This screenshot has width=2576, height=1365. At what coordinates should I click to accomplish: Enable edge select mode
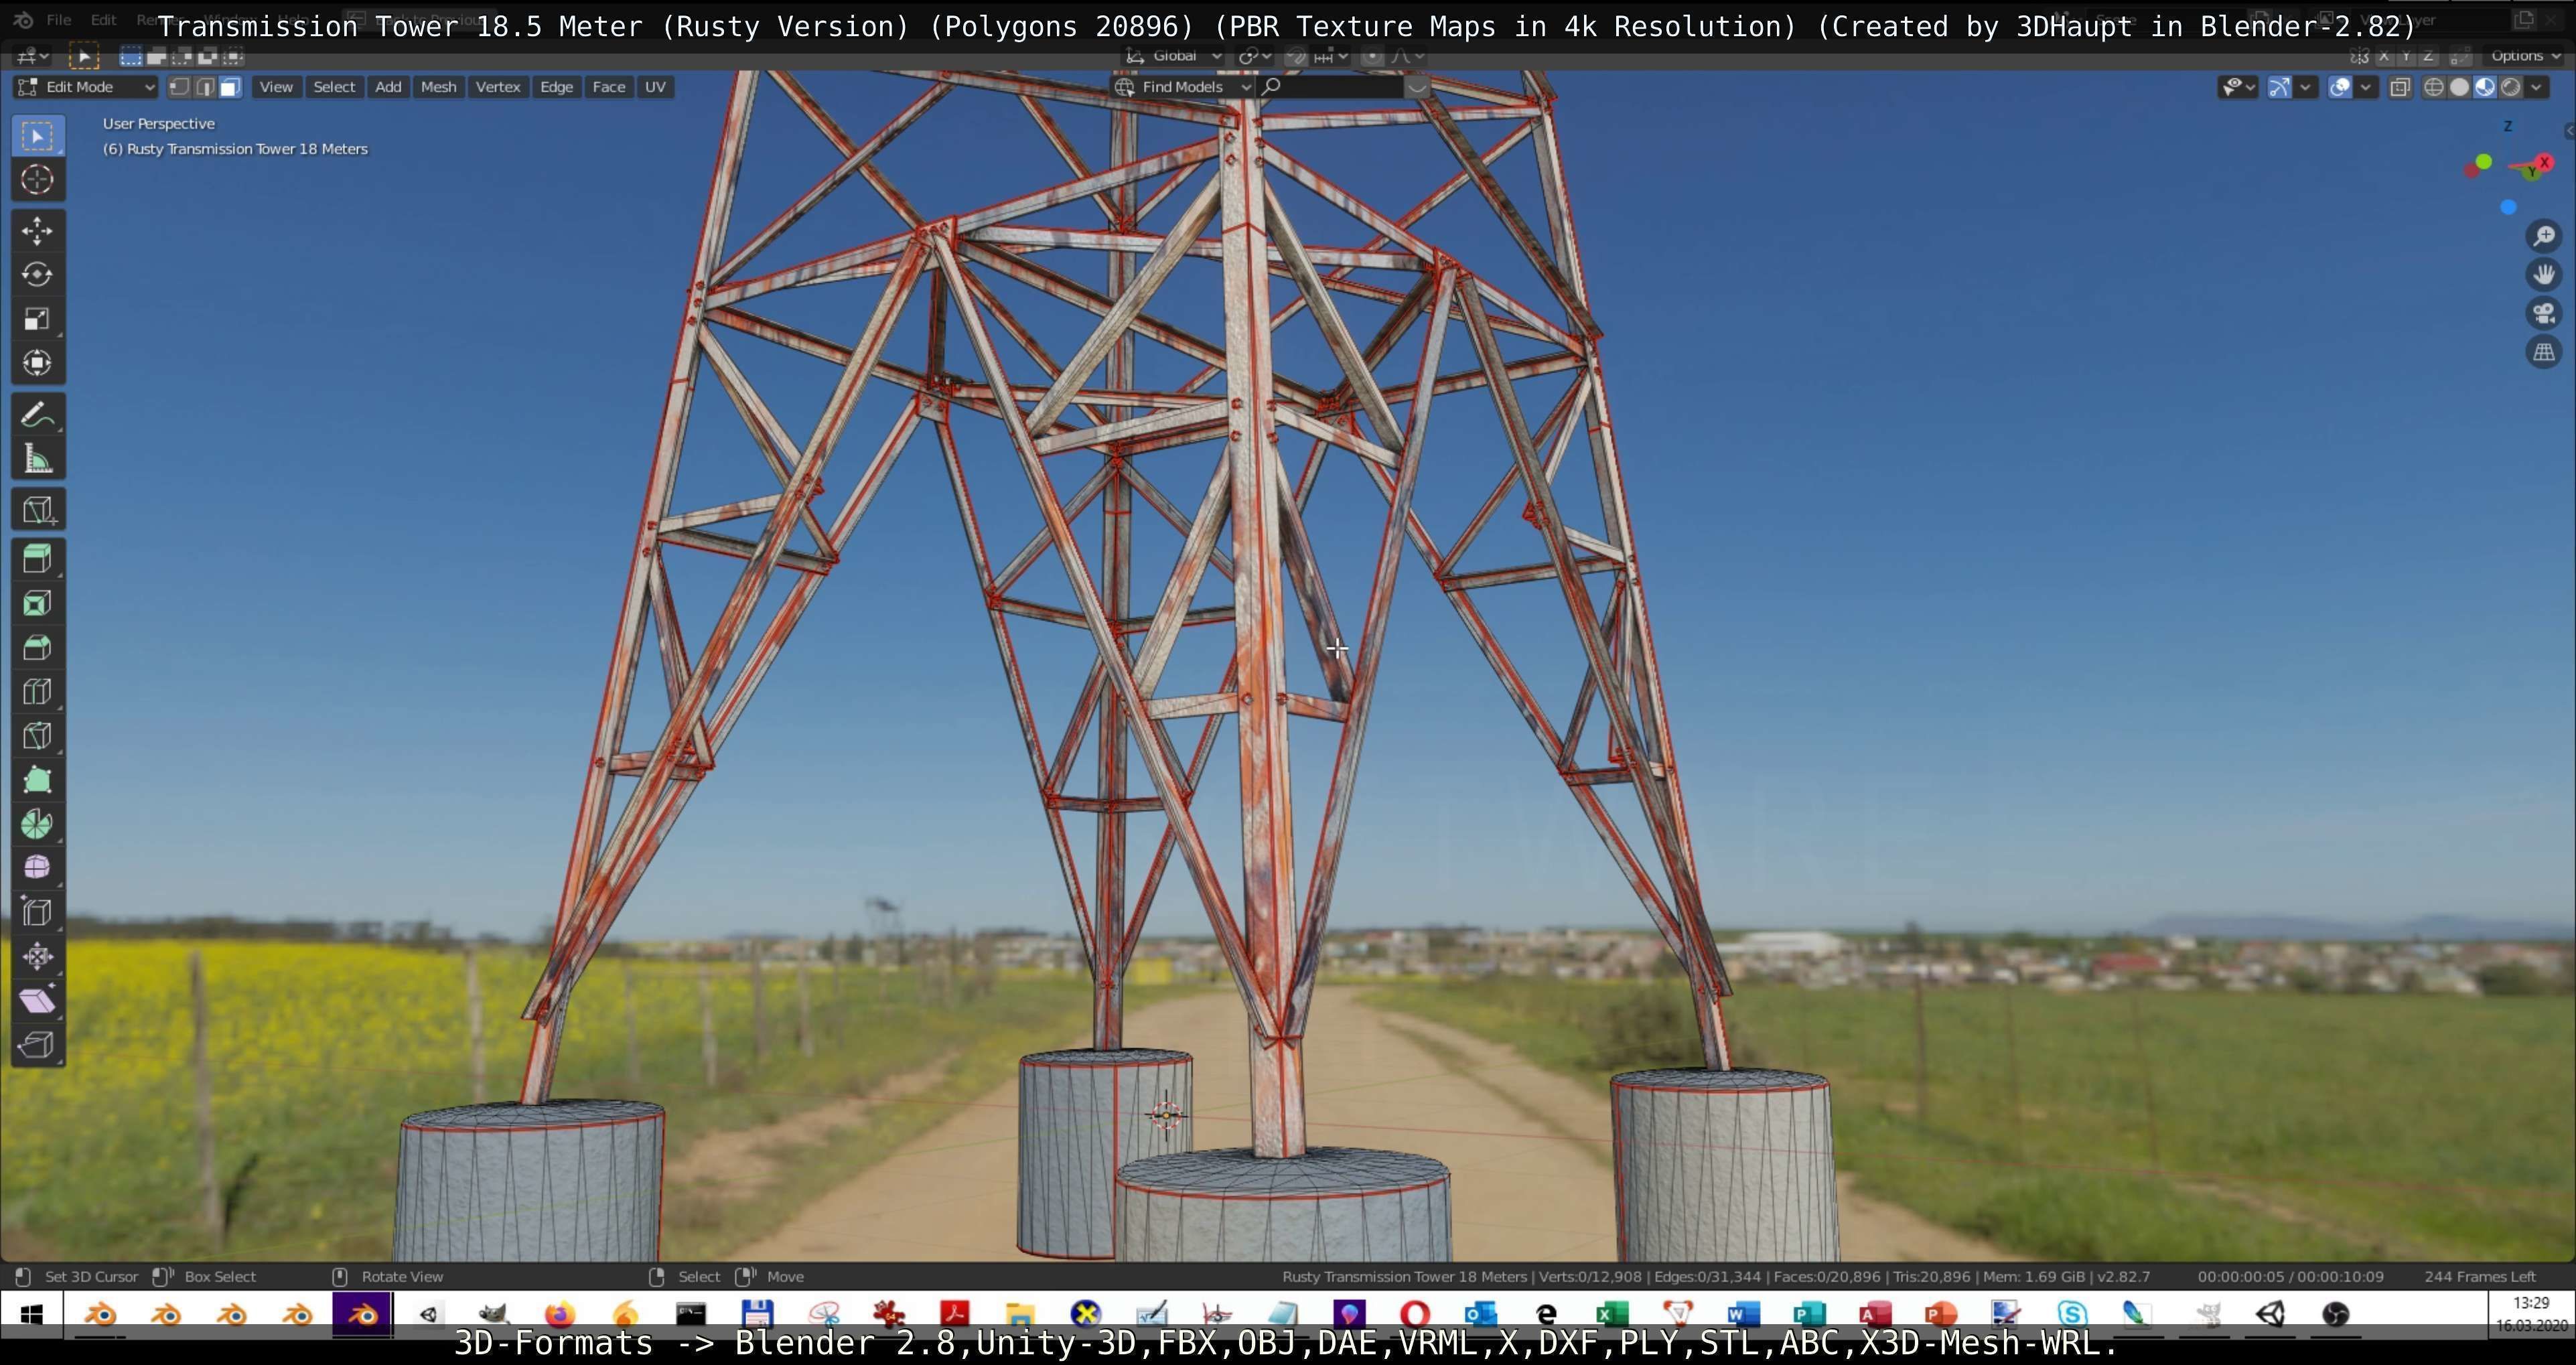coord(205,87)
